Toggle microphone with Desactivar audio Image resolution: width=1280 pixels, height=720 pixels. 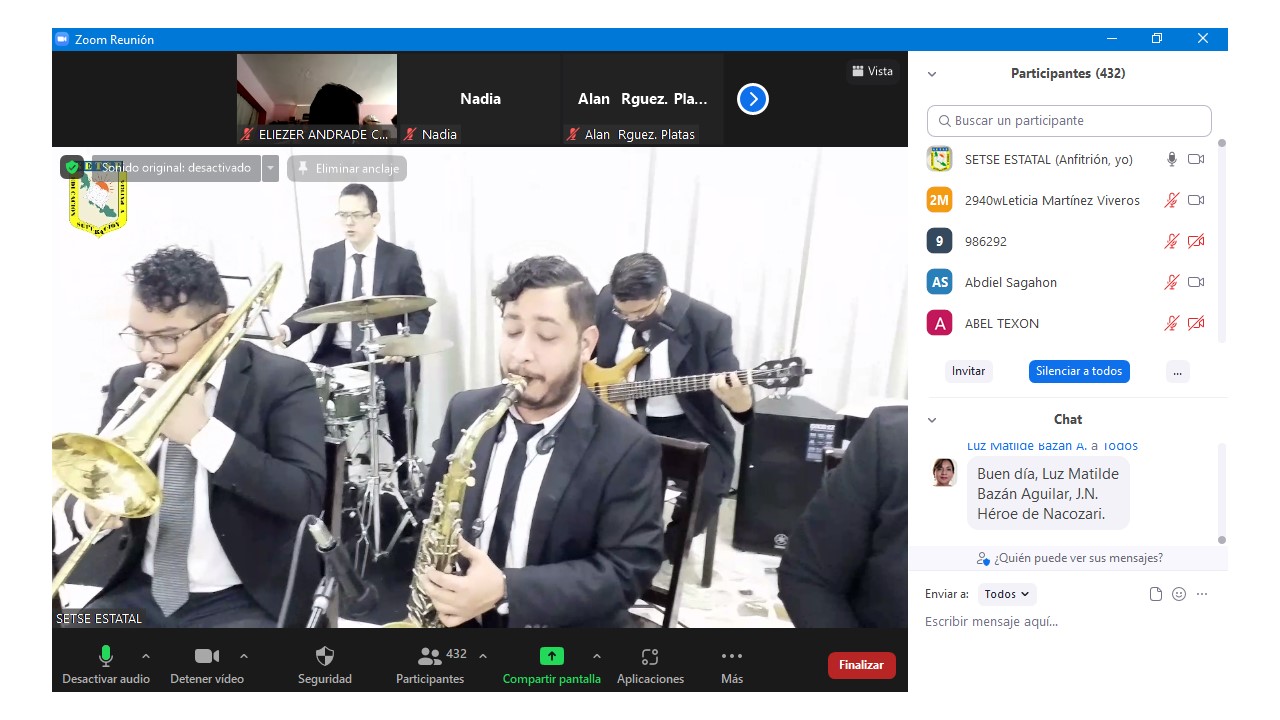pos(105,657)
